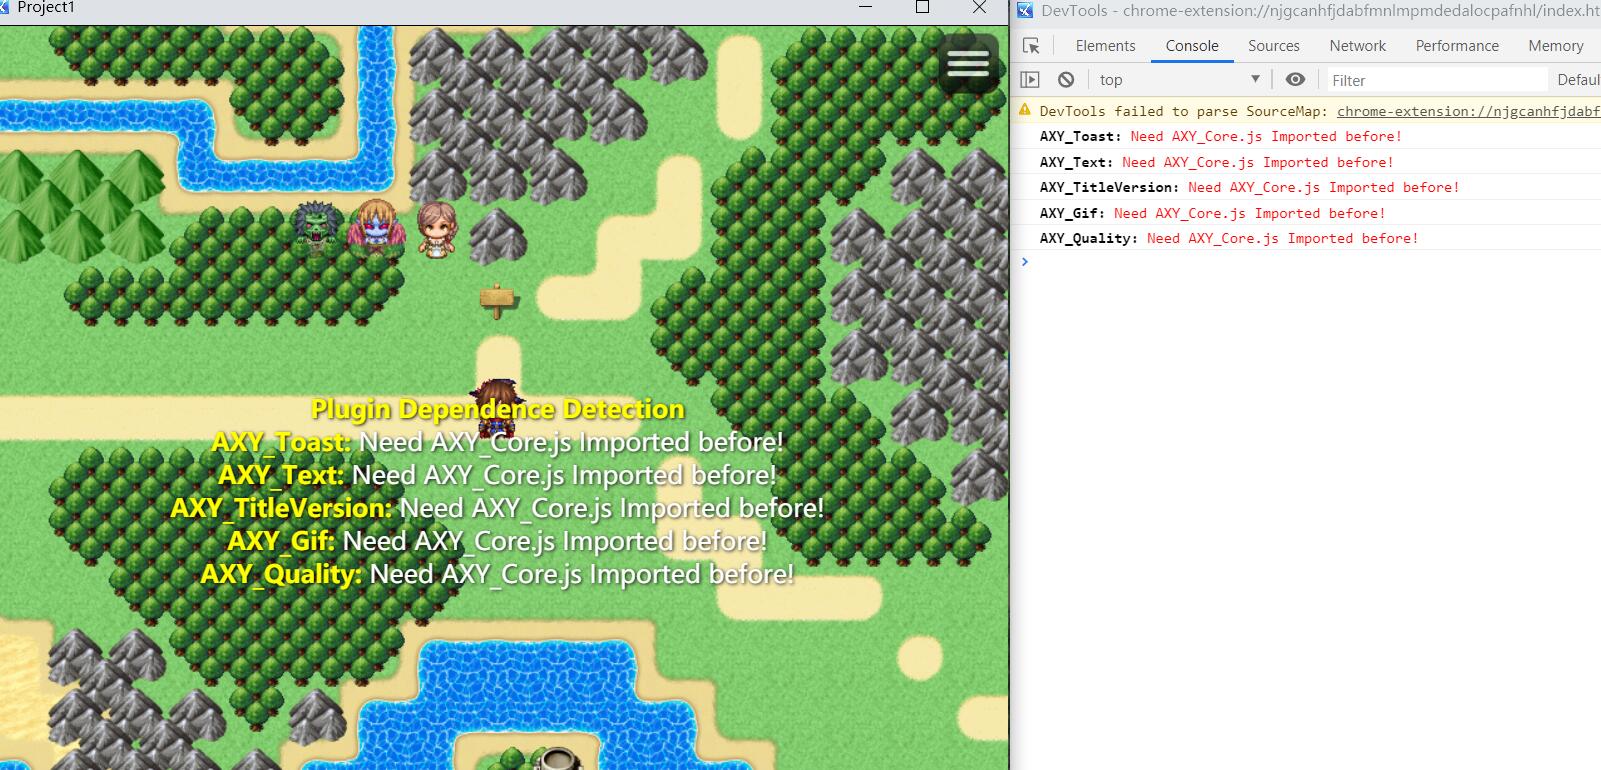
Task: Select the AXY_Quality console message
Action: pos(1305,238)
